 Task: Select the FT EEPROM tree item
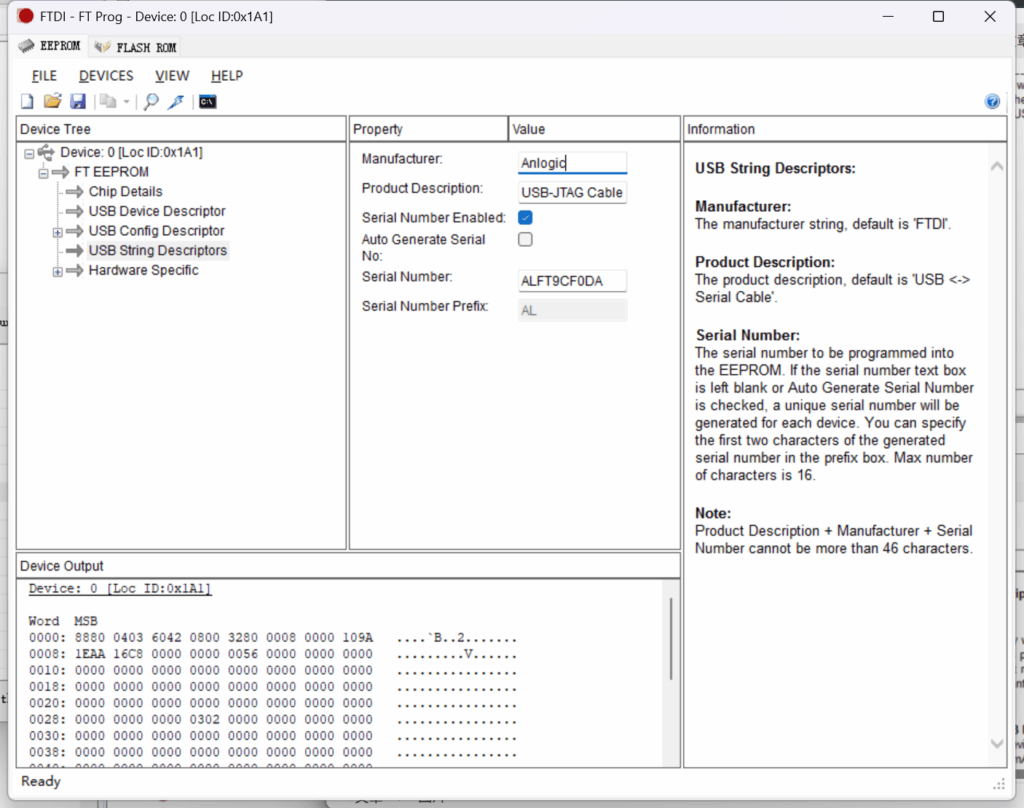tap(112, 172)
